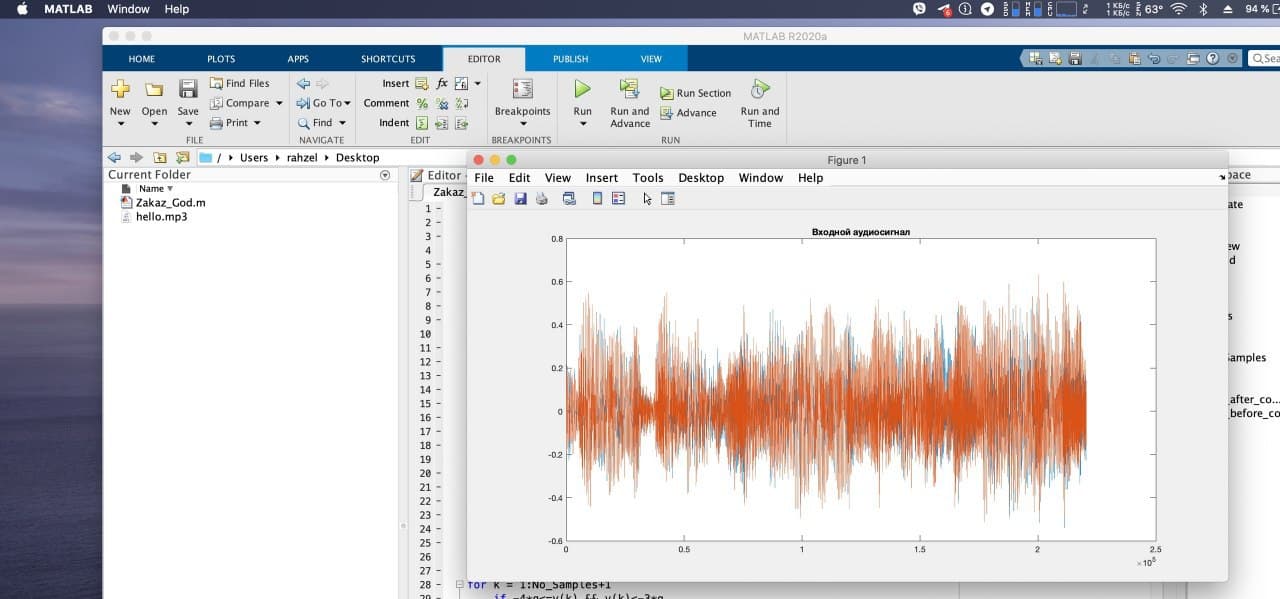1280x599 pixels.
Task: Click the Run and Time icon
Action: click(x=760, y=90)
